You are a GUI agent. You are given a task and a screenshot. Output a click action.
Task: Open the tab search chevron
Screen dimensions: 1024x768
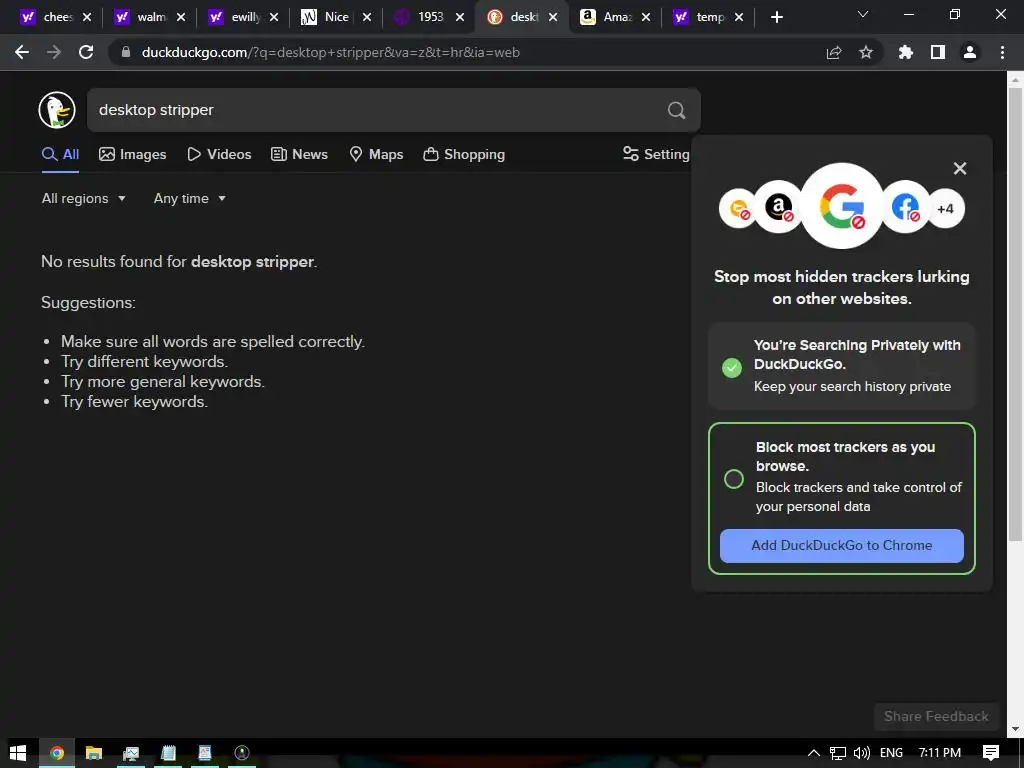point(863,14)
